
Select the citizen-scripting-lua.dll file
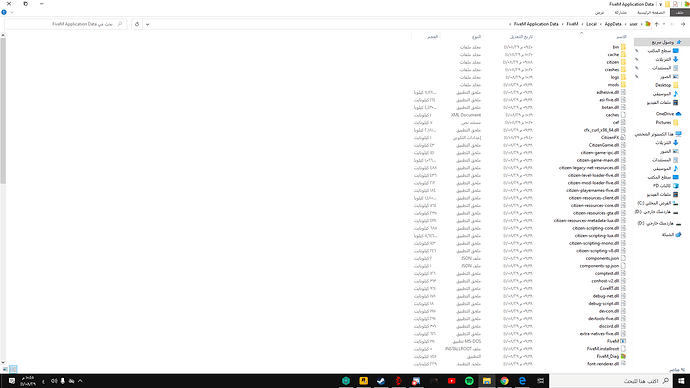pos(600,236)
